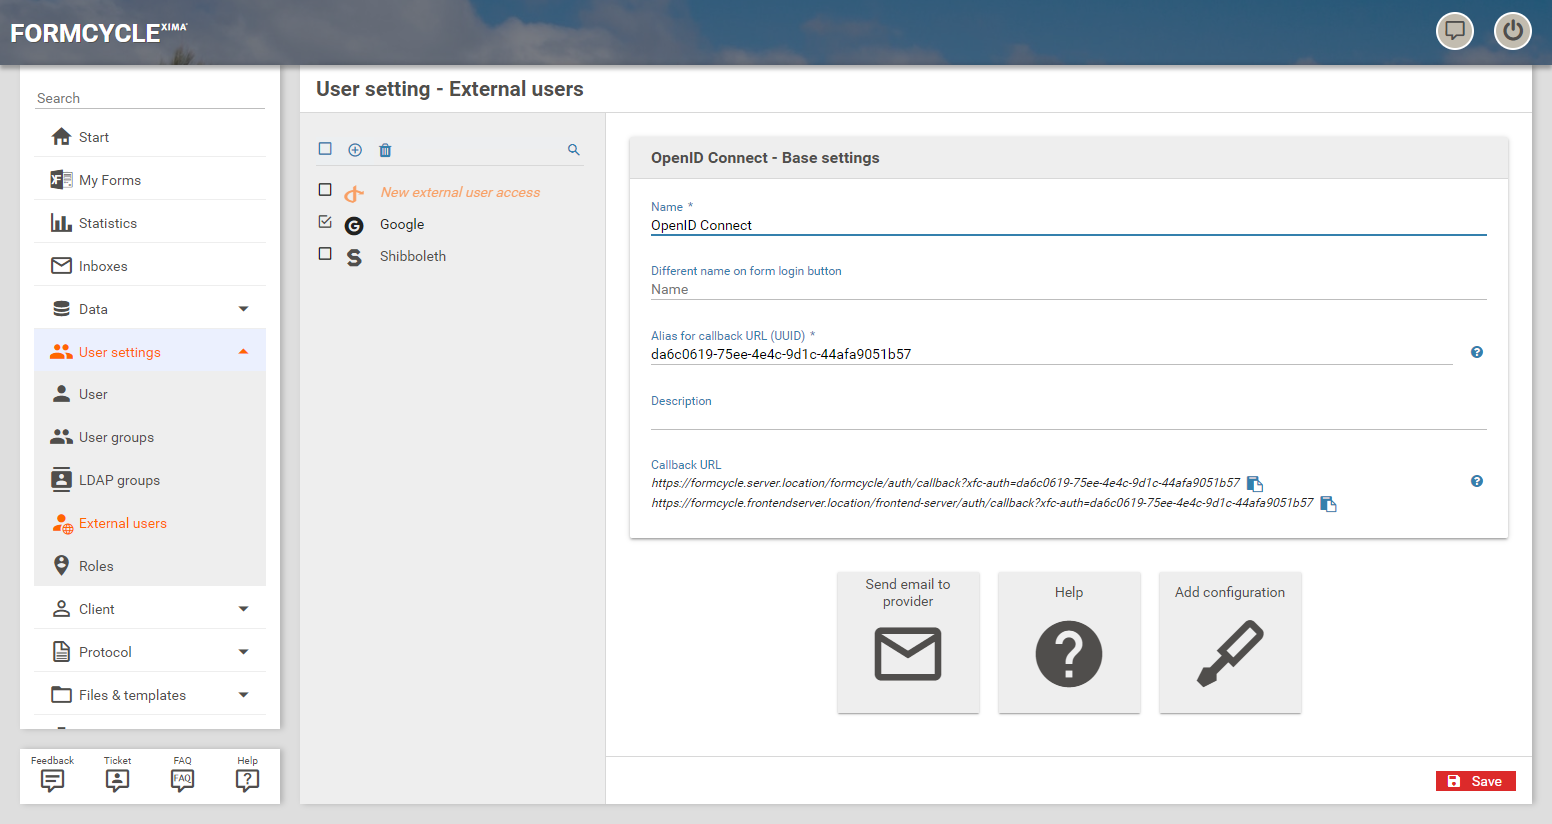
Task: Copy the first callback URL to clipboard
Action: click(x=1255, y=484)
